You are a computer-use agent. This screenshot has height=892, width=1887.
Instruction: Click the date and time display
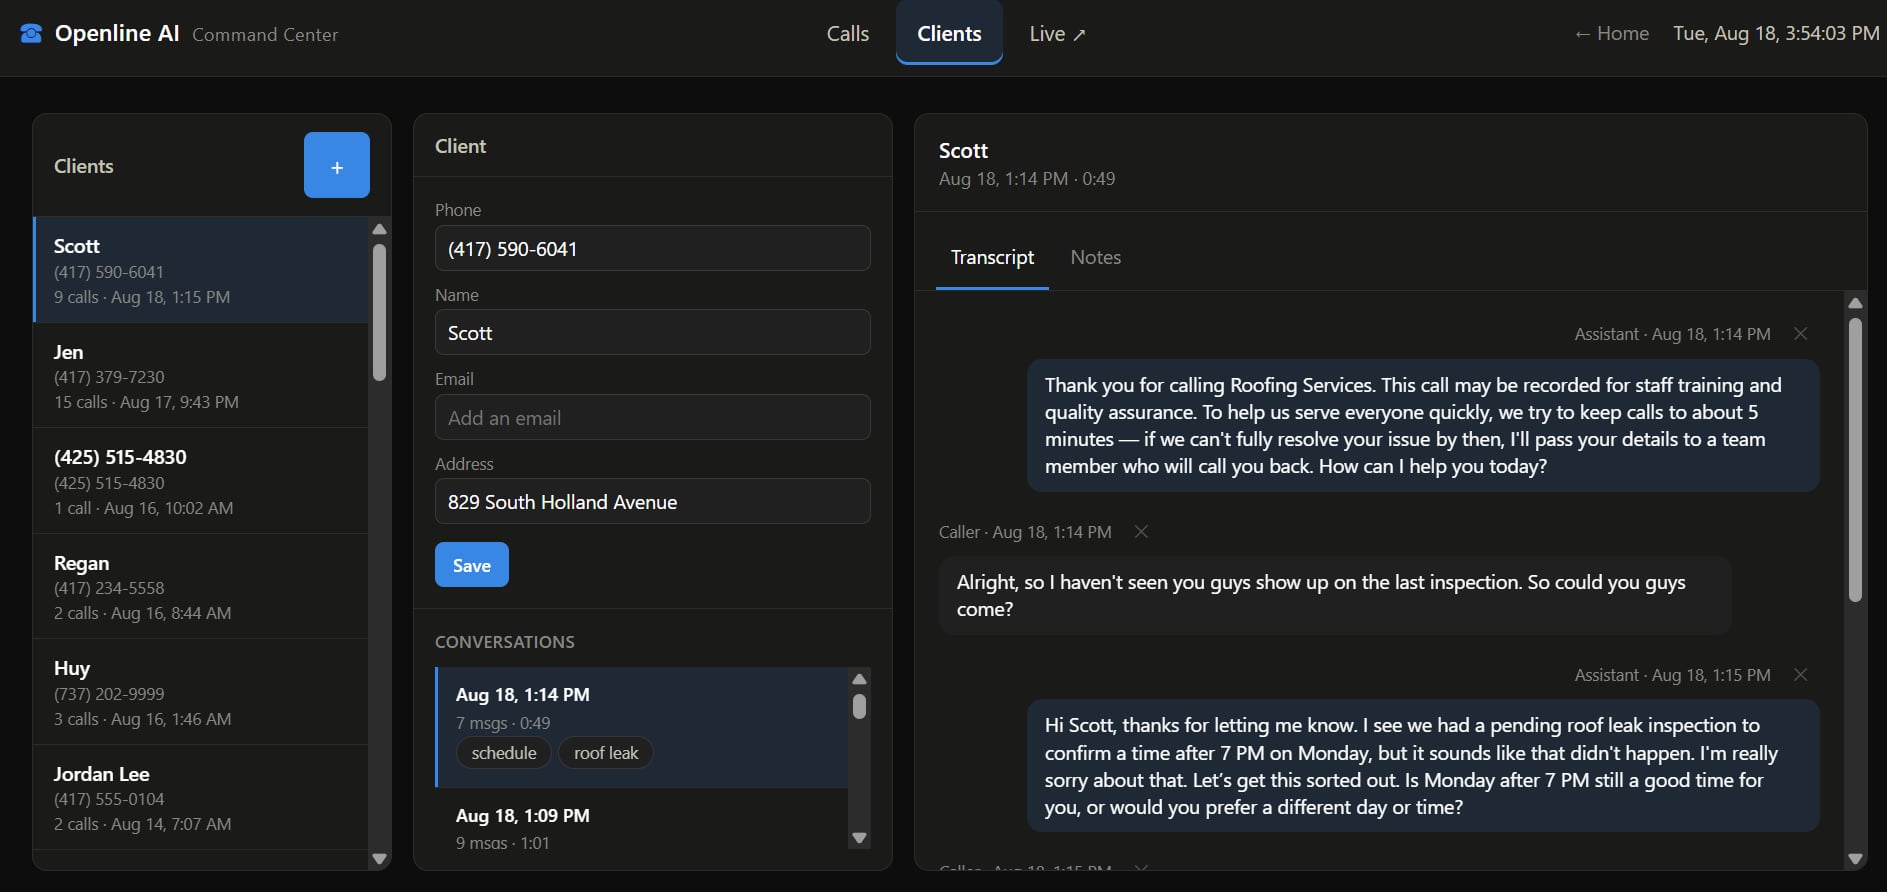click(x=1776, y=34)
